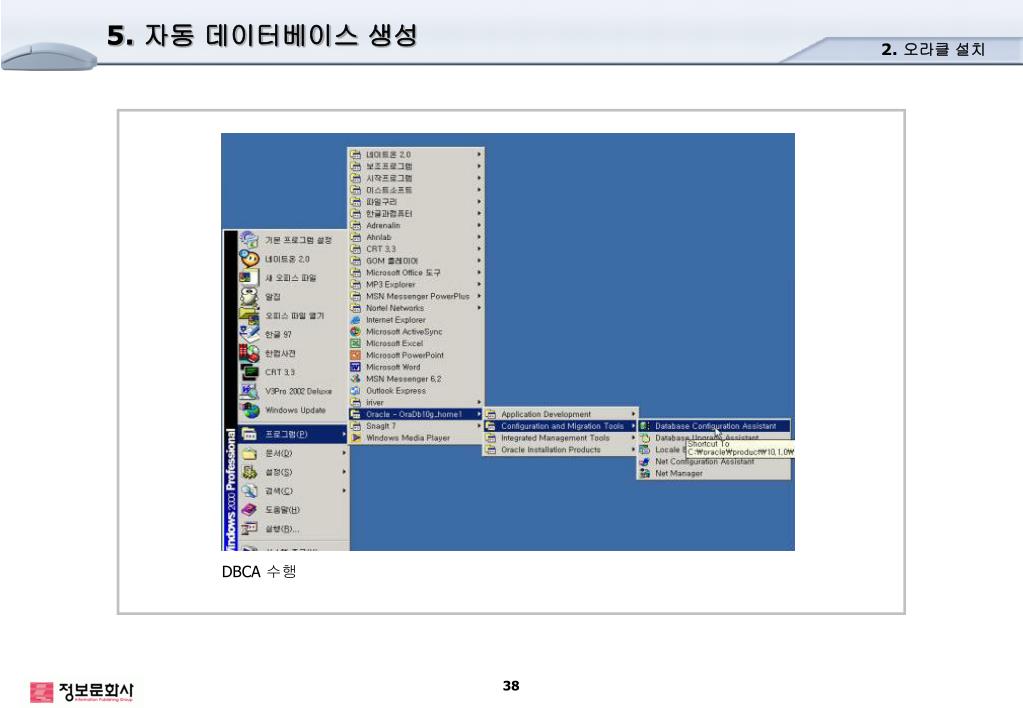Click the 실행(R)... run icon
Screen dimensions: 1023x708
point(249,529)
